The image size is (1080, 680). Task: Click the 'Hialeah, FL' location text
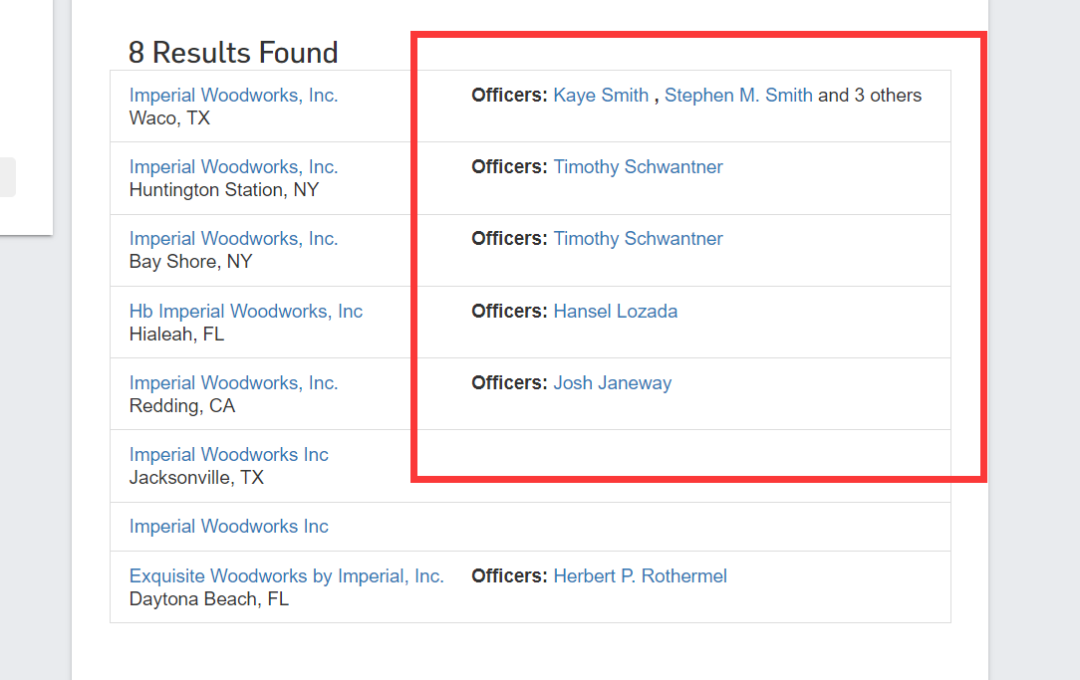[x=176, y=335]
